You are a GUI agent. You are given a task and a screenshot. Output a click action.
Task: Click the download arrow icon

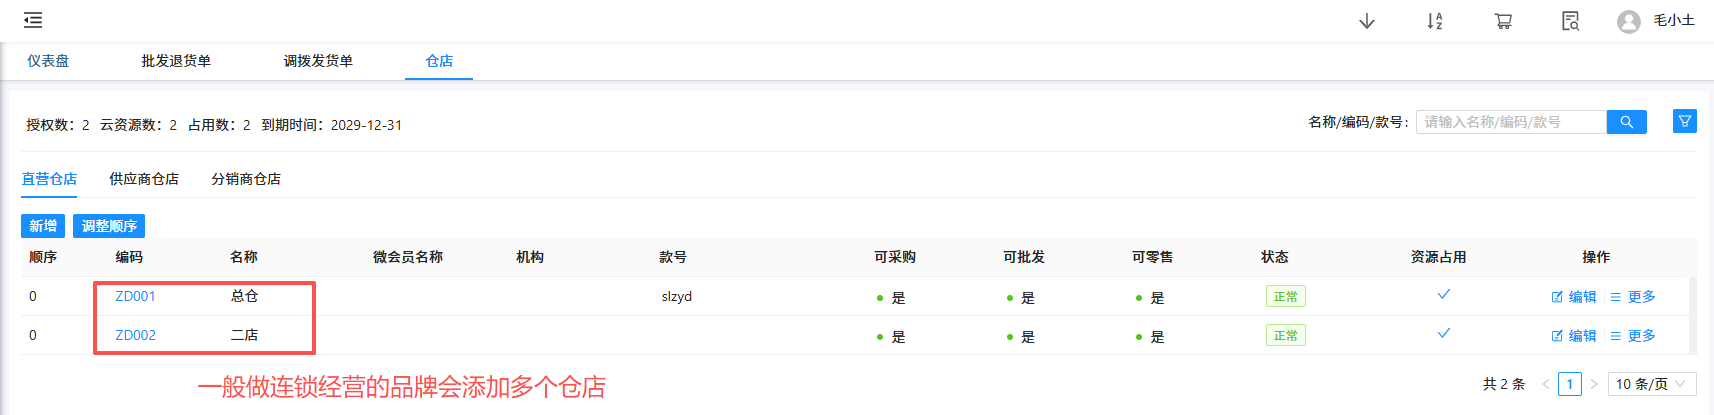1366,21
